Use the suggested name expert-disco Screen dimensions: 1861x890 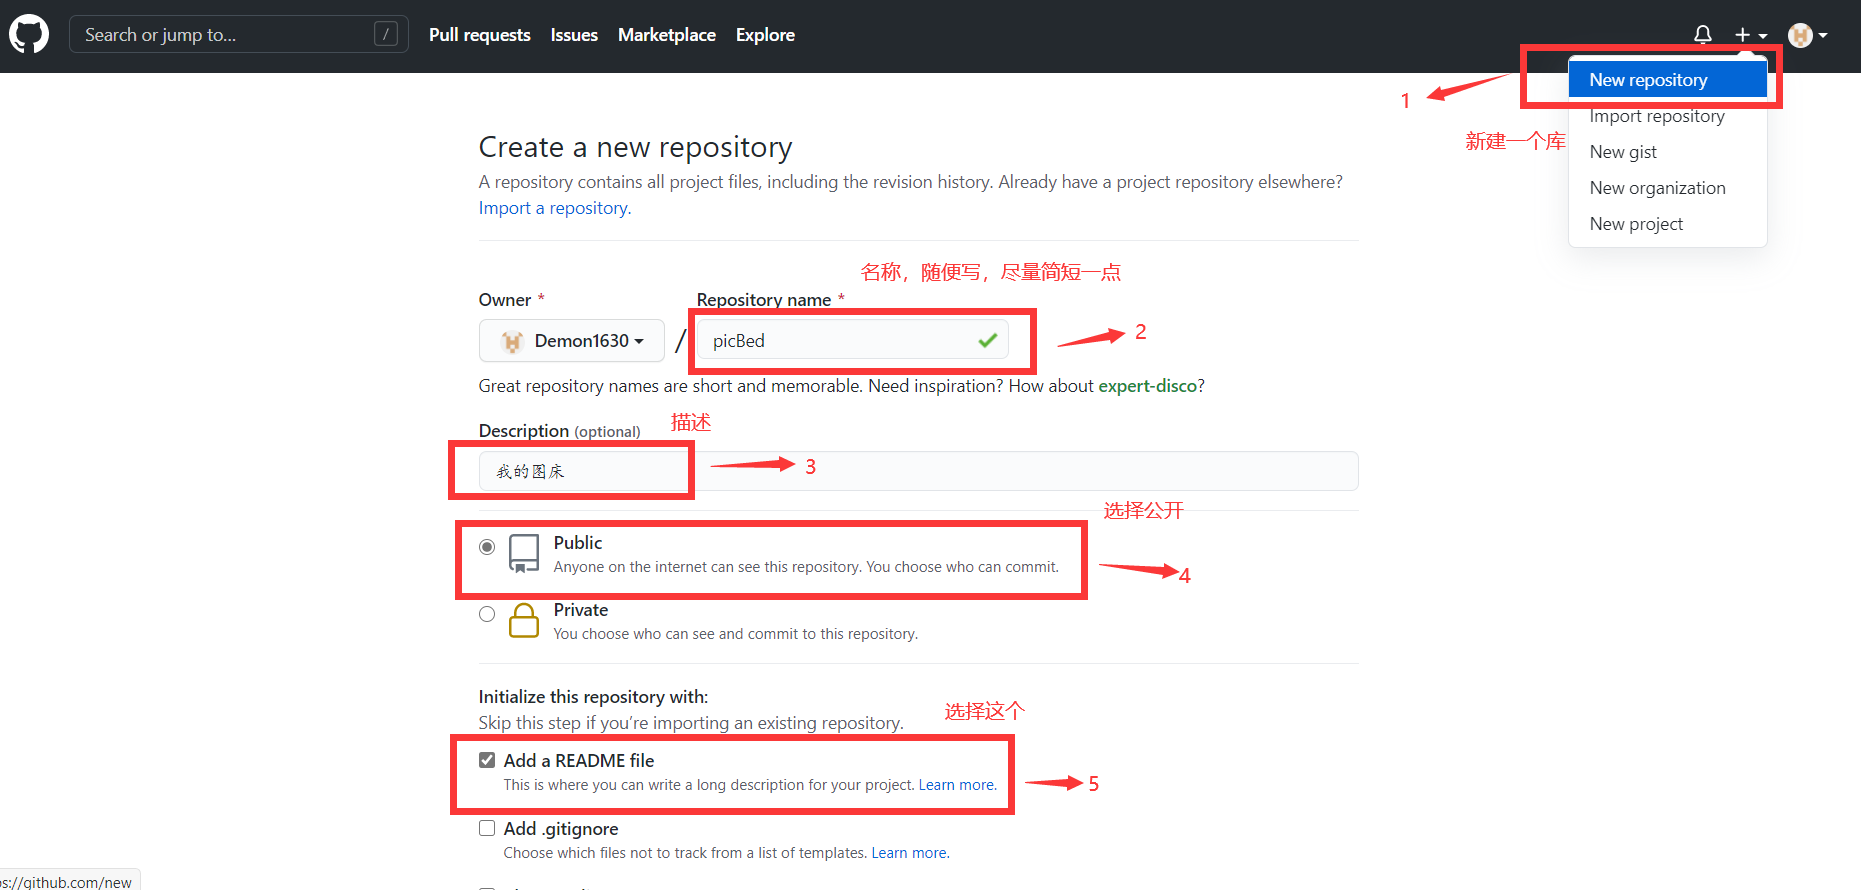point(1147,386)
